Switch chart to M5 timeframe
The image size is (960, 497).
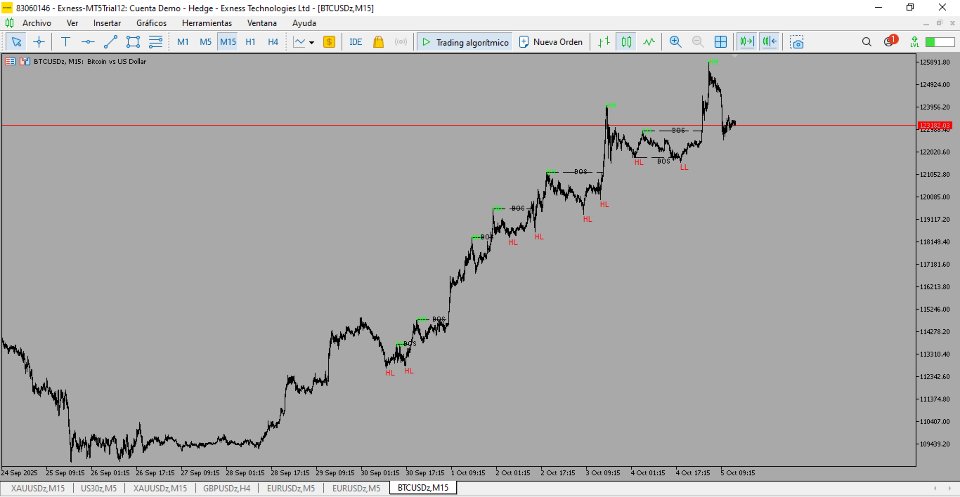coord(206,42)
